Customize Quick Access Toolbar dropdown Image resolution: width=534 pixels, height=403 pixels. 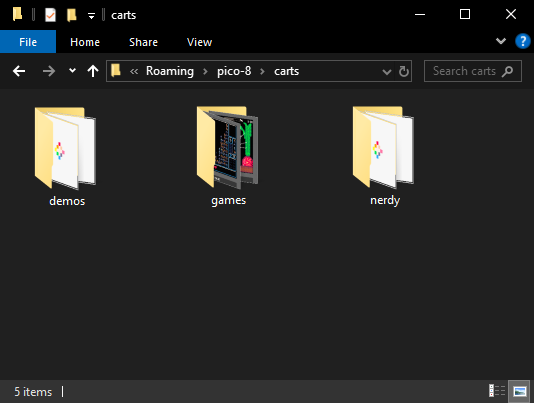(x=91, y=15)
